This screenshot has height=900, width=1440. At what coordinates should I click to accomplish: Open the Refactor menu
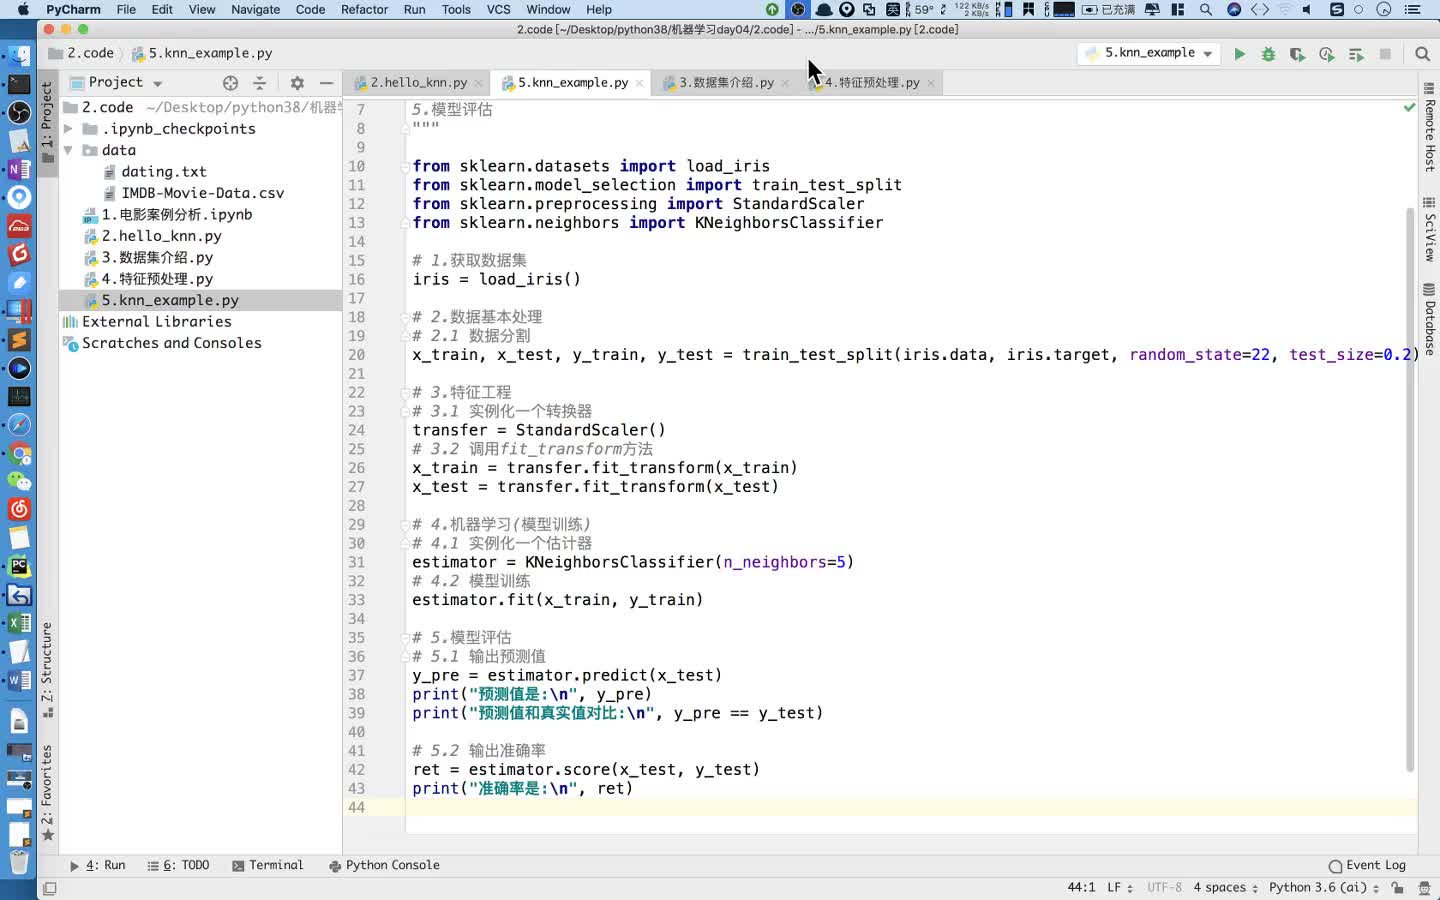click(x=364, y=9)
